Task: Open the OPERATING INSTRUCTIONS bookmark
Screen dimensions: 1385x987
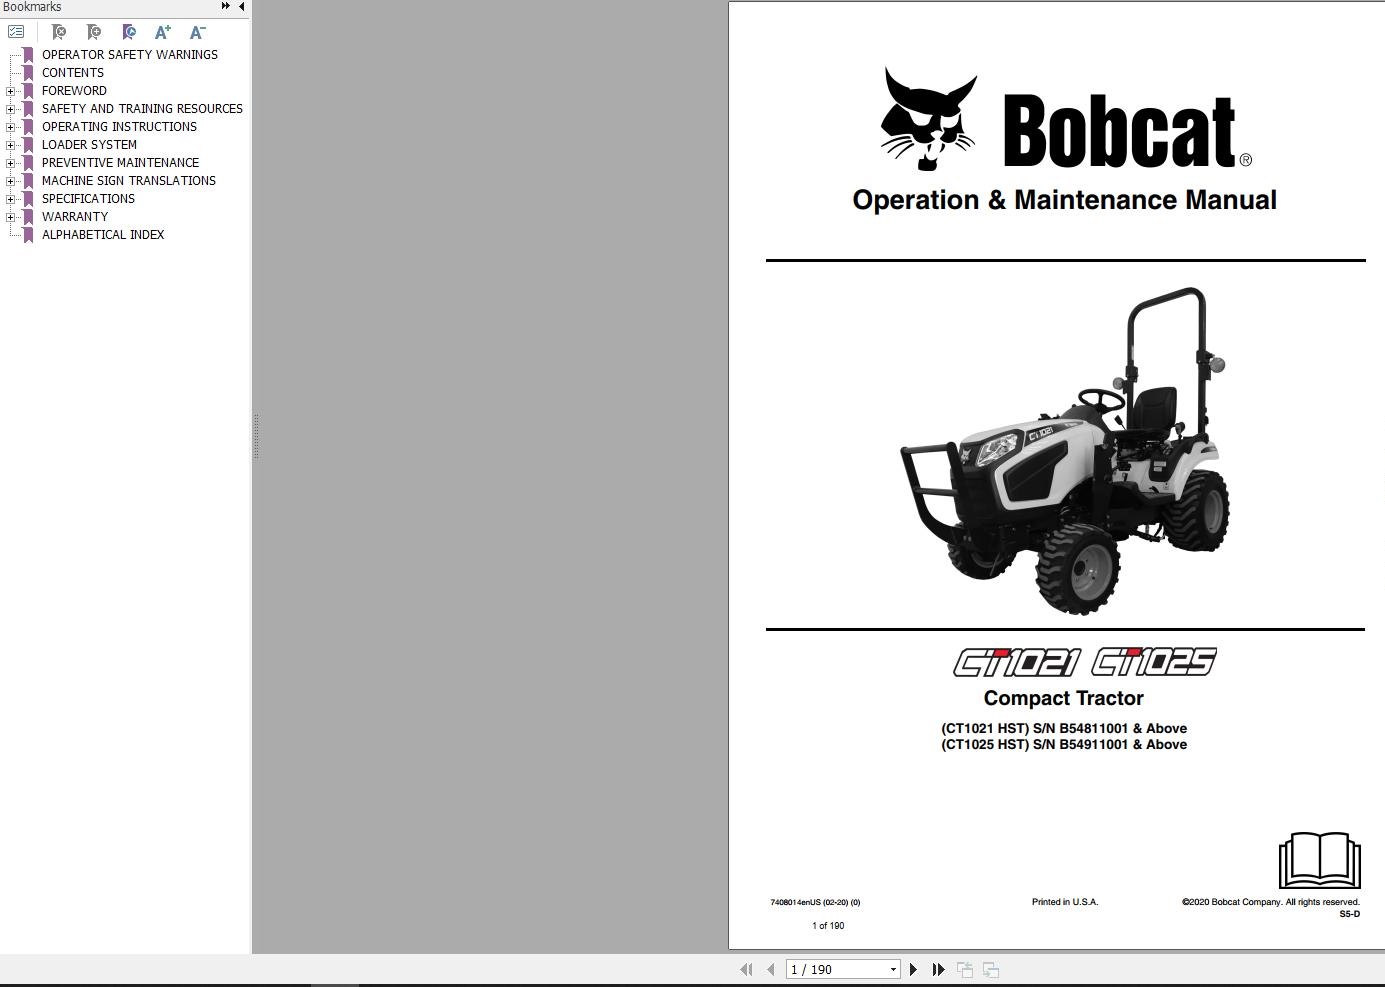Action: [x=119, y=127]
